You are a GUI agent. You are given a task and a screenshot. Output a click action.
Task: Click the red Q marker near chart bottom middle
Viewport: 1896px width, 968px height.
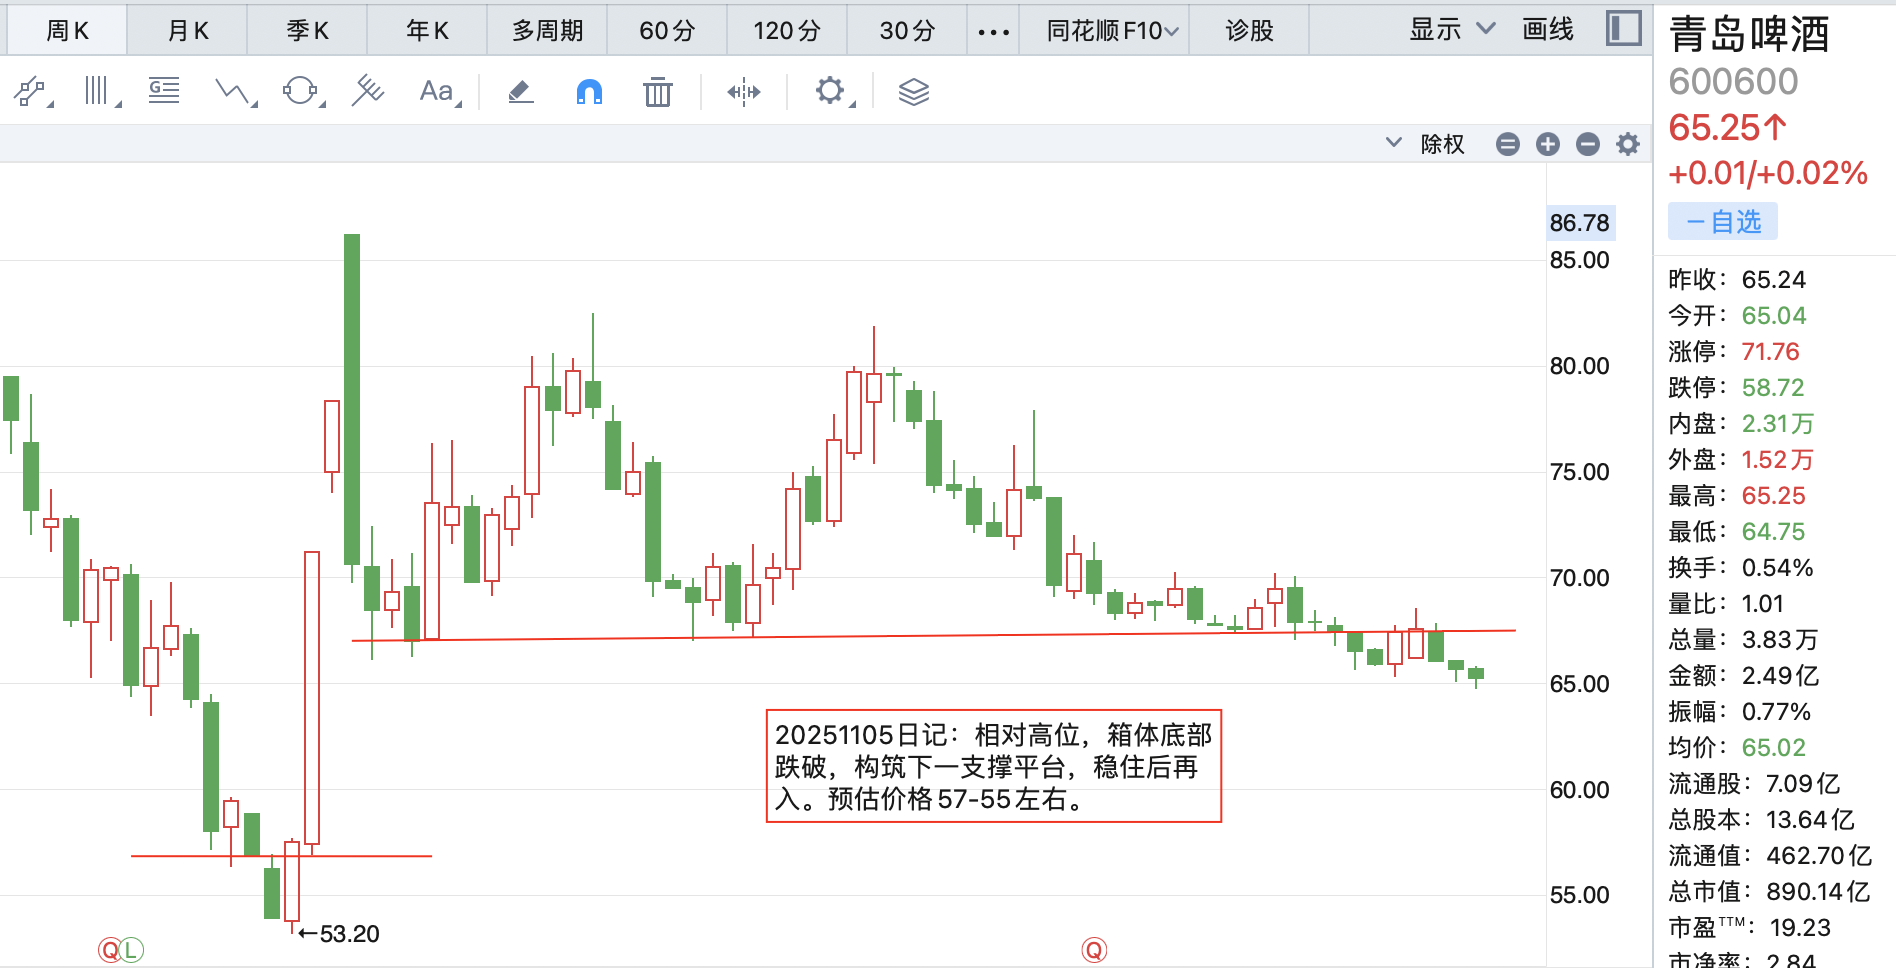pyautogui.click(x=1094, y=950)
